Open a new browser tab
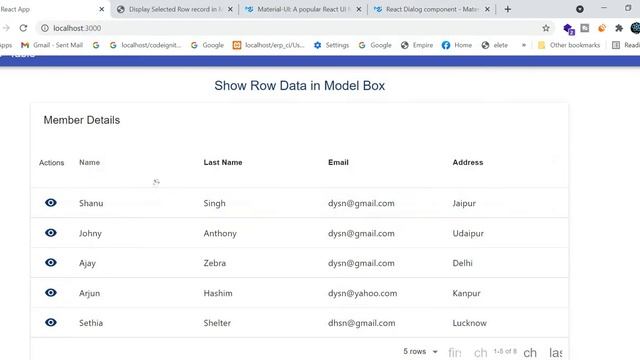Image resolution: width=640 pixels, height=360 pixels. click(x=507, y=9)
